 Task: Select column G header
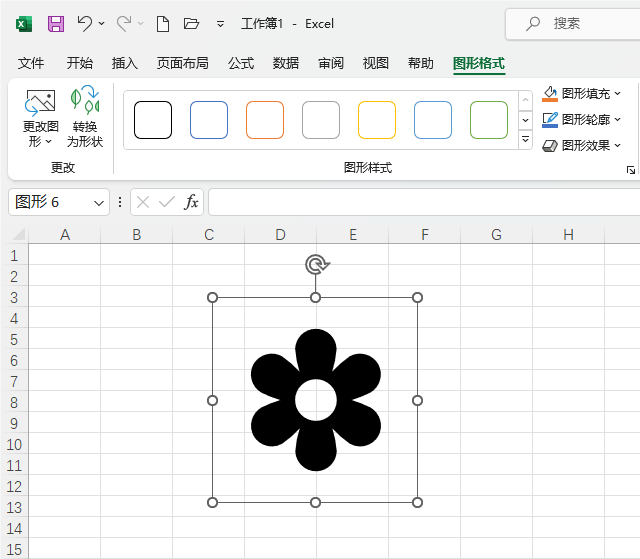click(496, 235)
